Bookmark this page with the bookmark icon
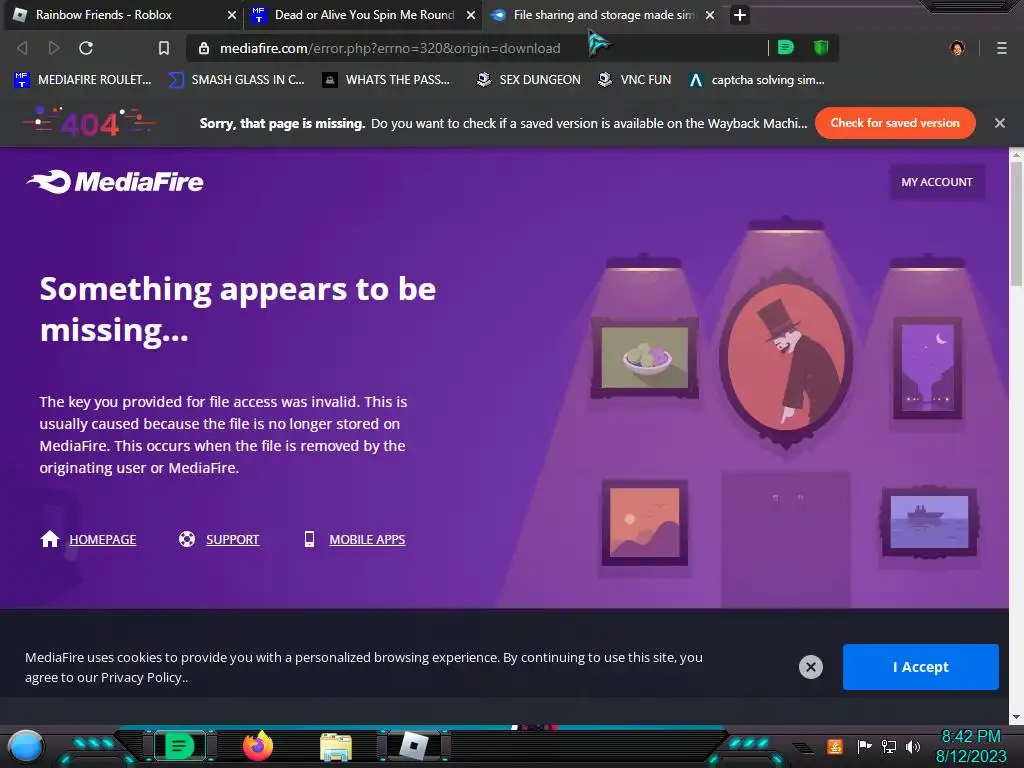1024x768 pixels. 164,48
